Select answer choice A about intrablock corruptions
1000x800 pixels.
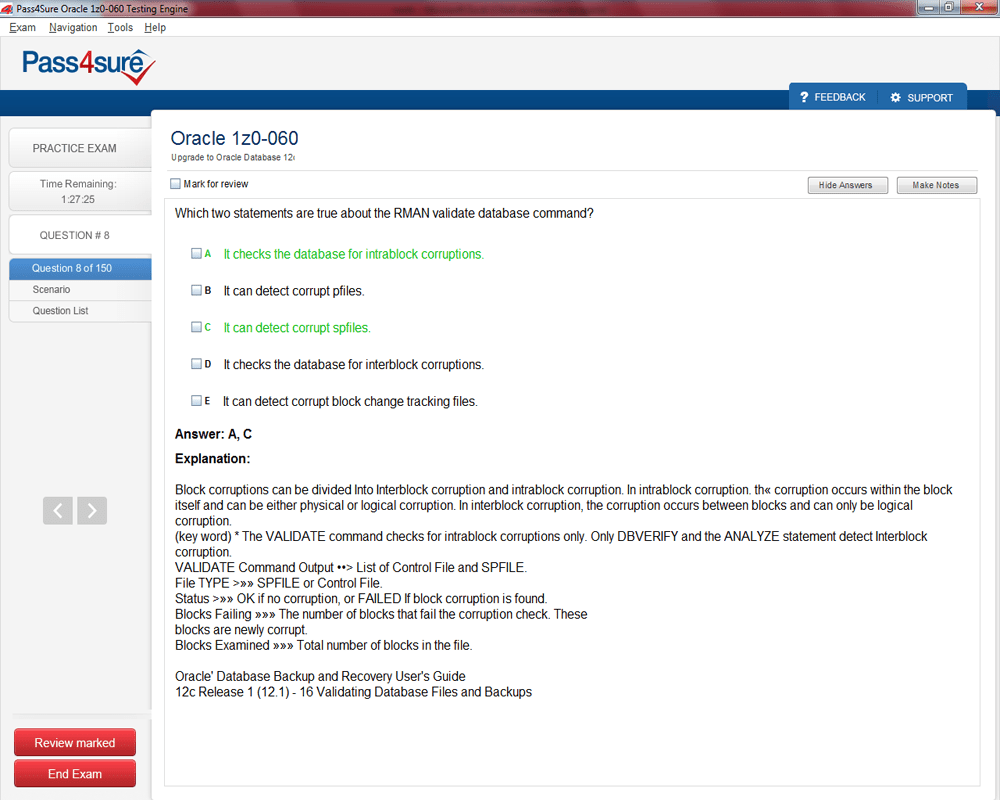point(197,253)
